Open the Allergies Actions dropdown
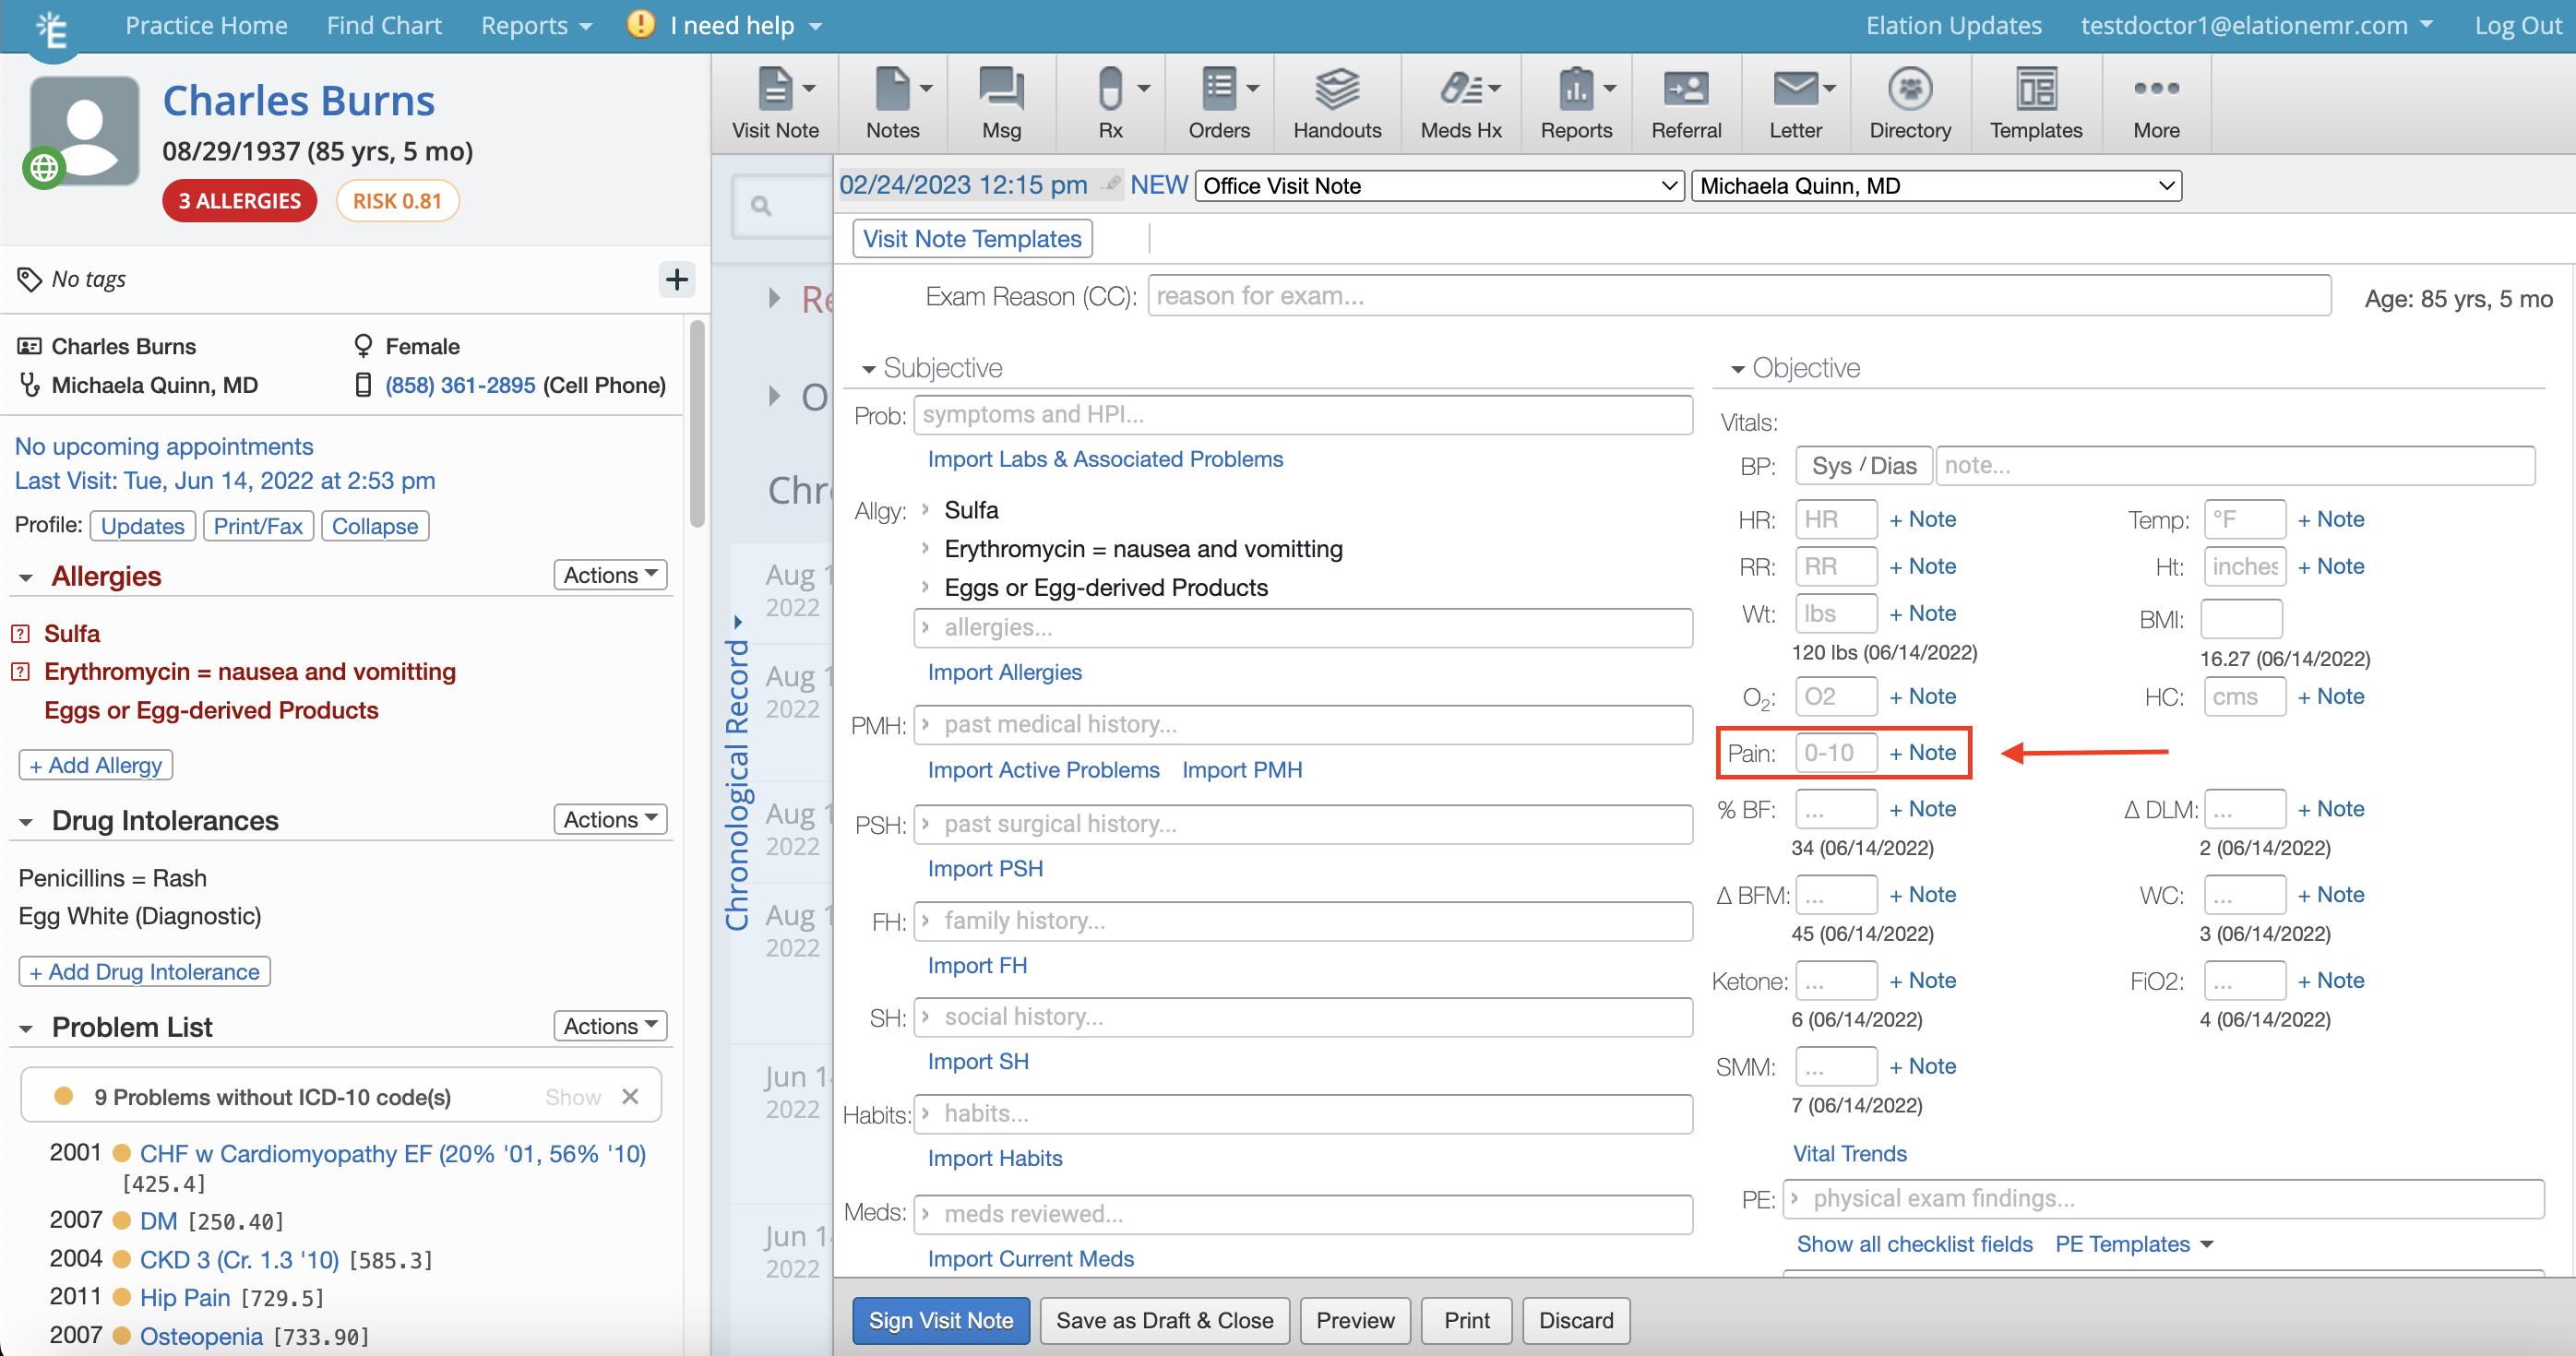 pyautogui.click(x=609, y=575)
